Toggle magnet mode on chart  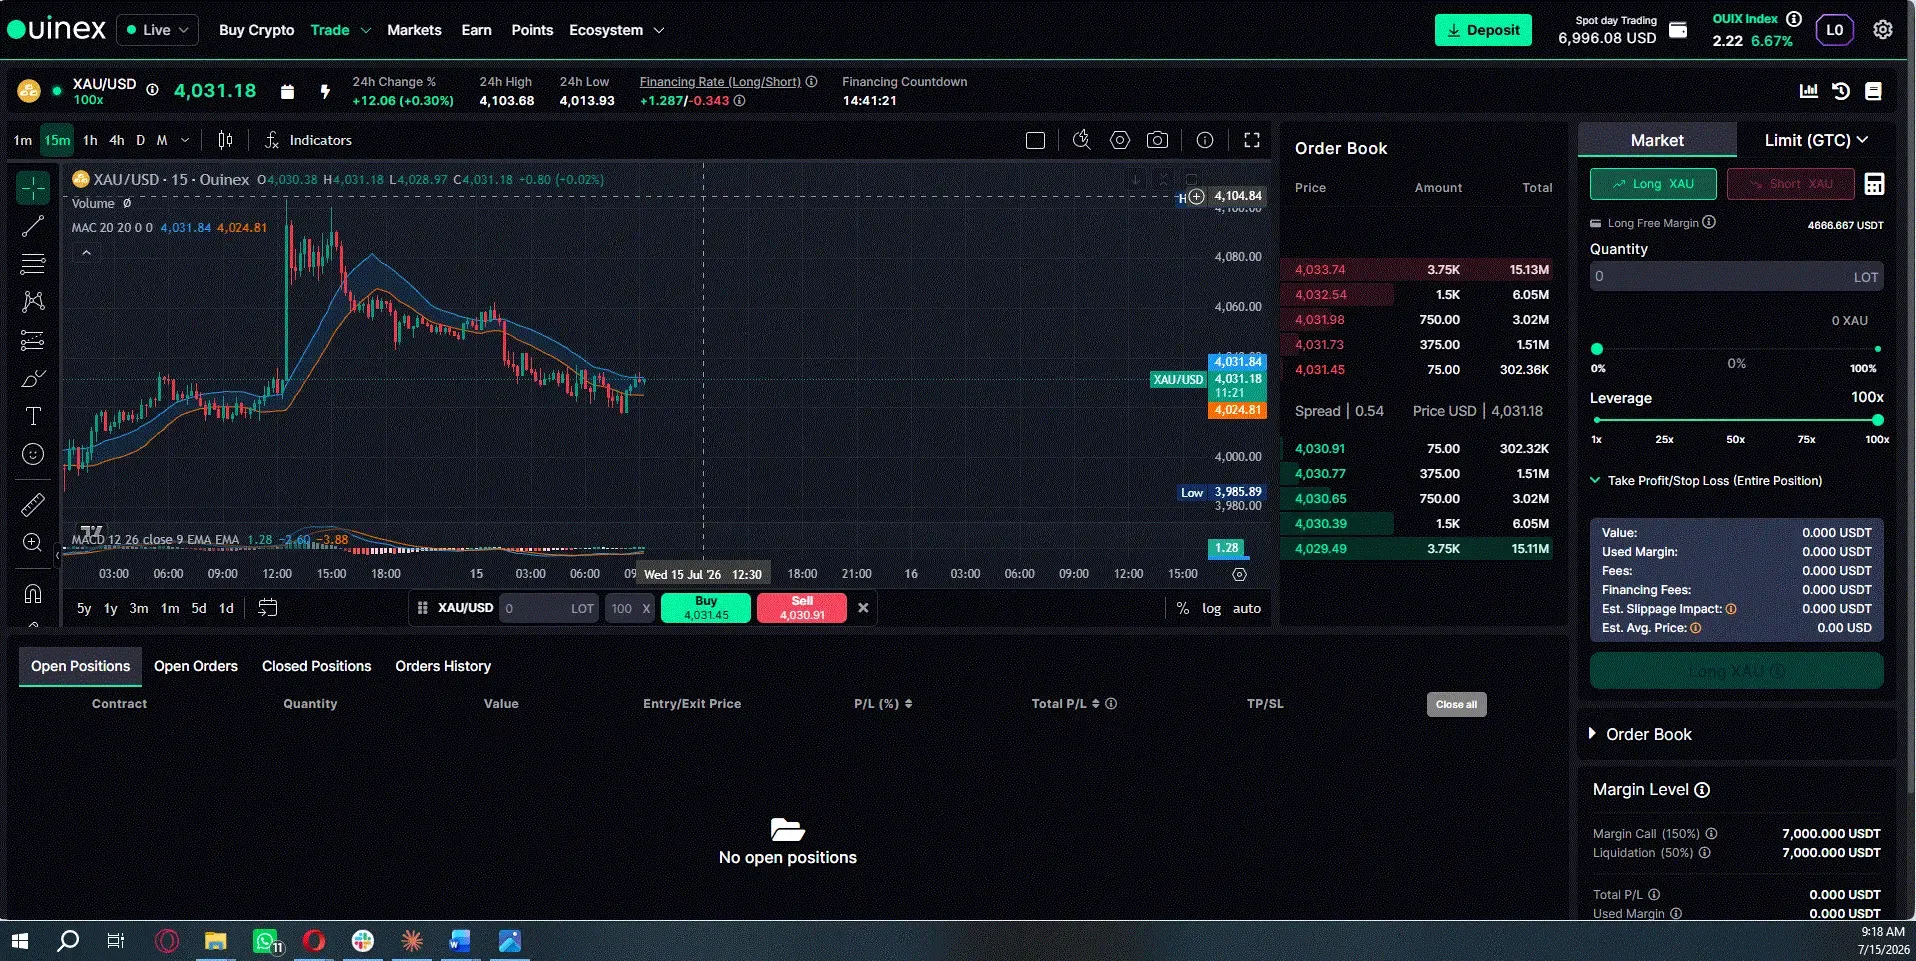click(33, 594)
